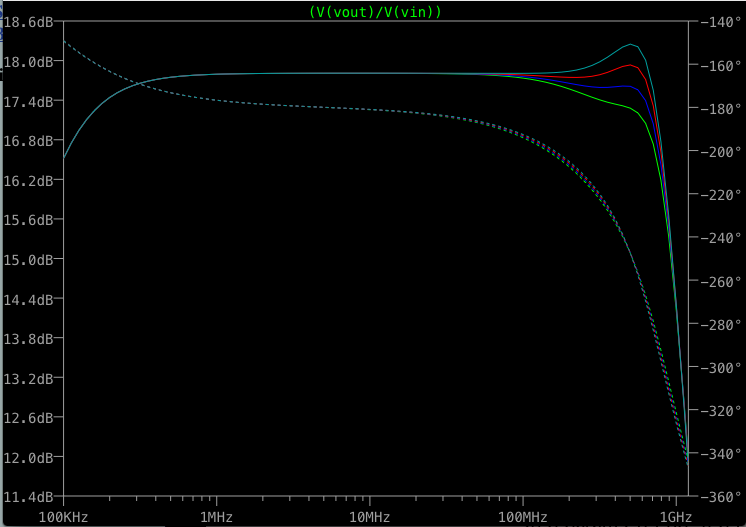Click the -360° phase axis label
Image resolution: width=746 pixels, height=527 pixels.
718,497
